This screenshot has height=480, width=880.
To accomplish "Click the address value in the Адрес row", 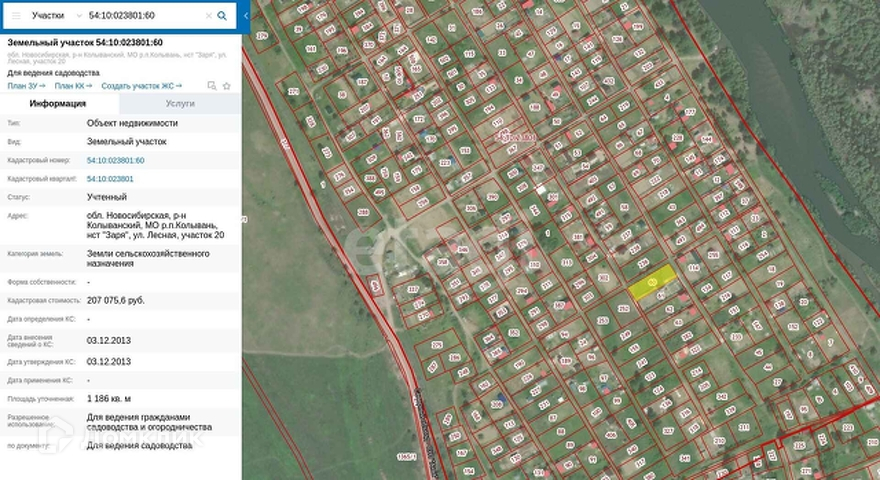I will (155, 225).
